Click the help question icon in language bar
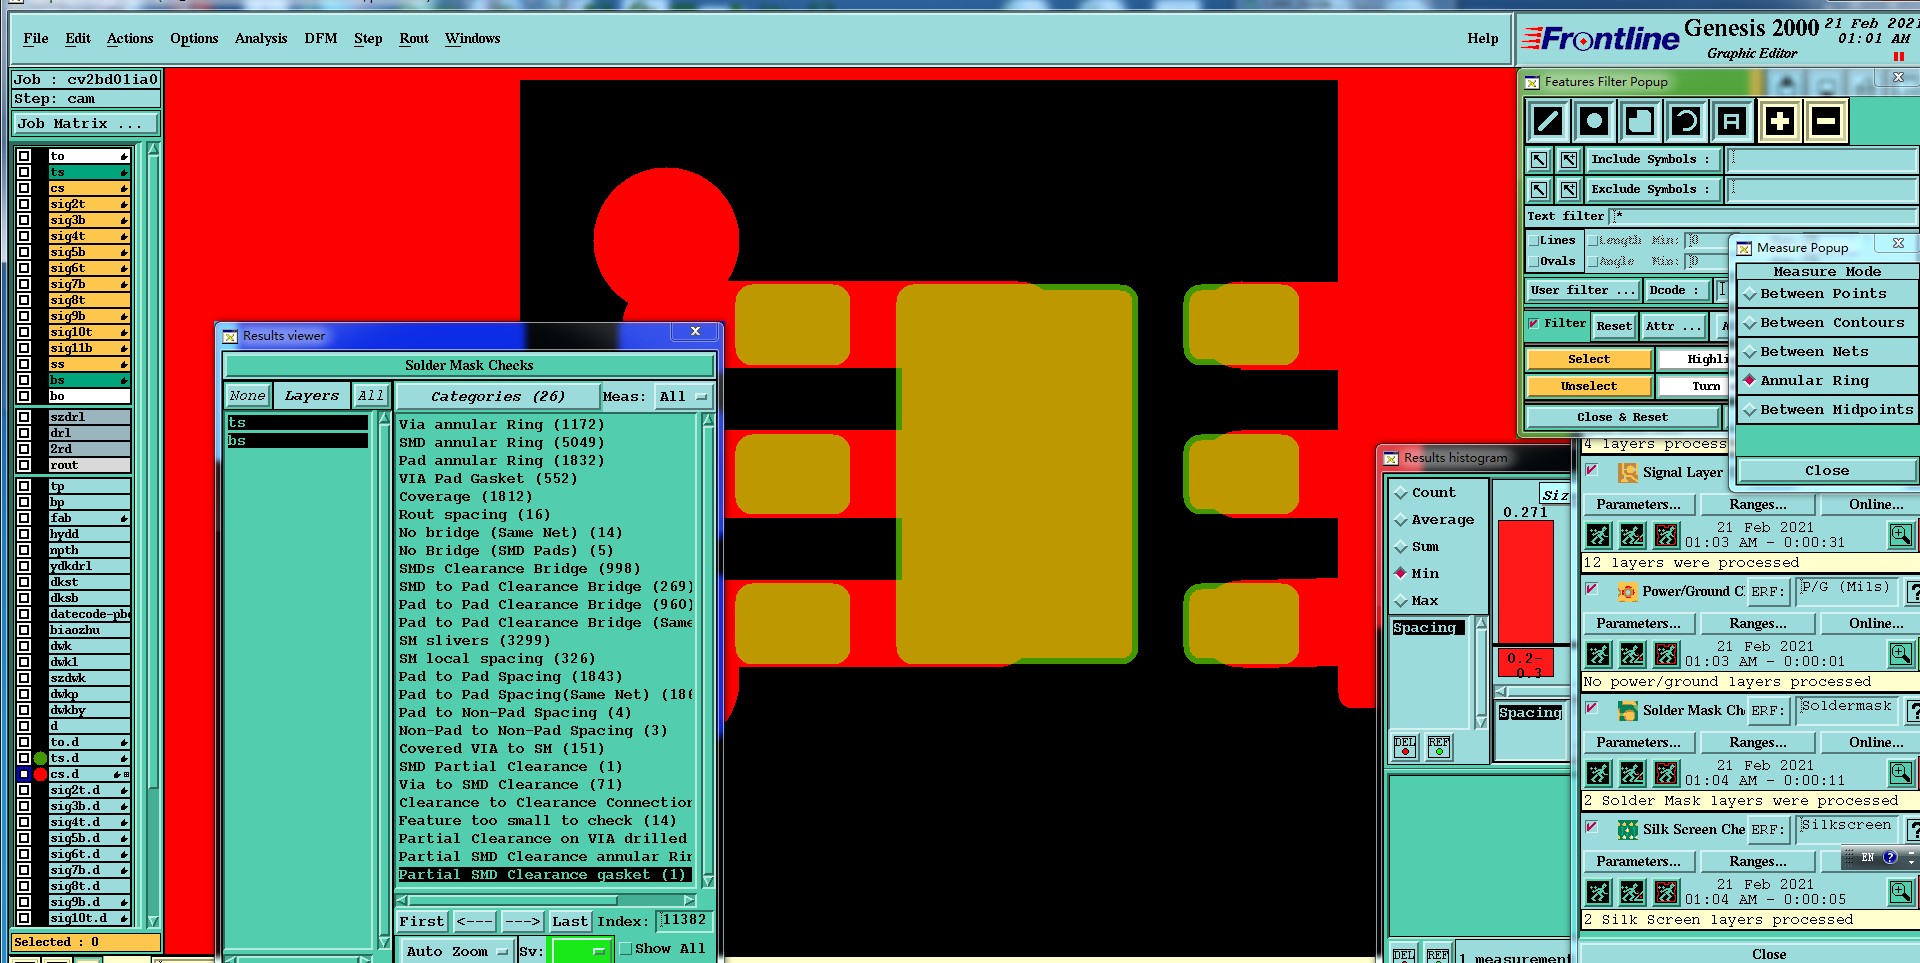1920x963 pixels. click(1889, 857)
